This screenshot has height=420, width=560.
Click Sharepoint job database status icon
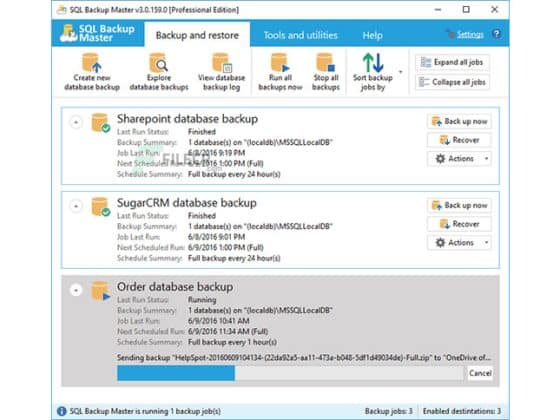pyautogui.click(x=100, y=123)
